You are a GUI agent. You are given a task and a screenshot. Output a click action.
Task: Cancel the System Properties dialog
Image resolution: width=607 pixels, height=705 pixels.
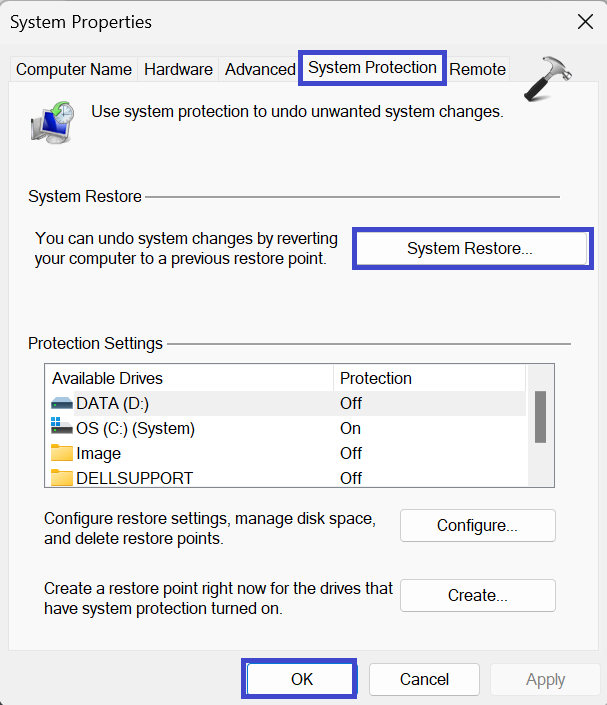[x=424, y=679]
